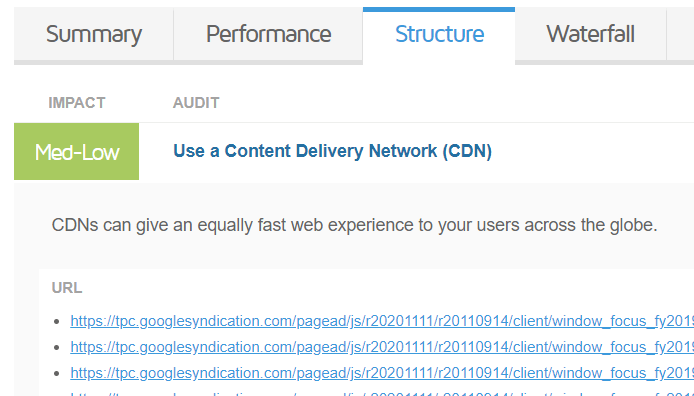The width and height of the screenshot is (694, 396).
Task: Open the first googlesyndication URL link
Action: click(x=382, y=321)
